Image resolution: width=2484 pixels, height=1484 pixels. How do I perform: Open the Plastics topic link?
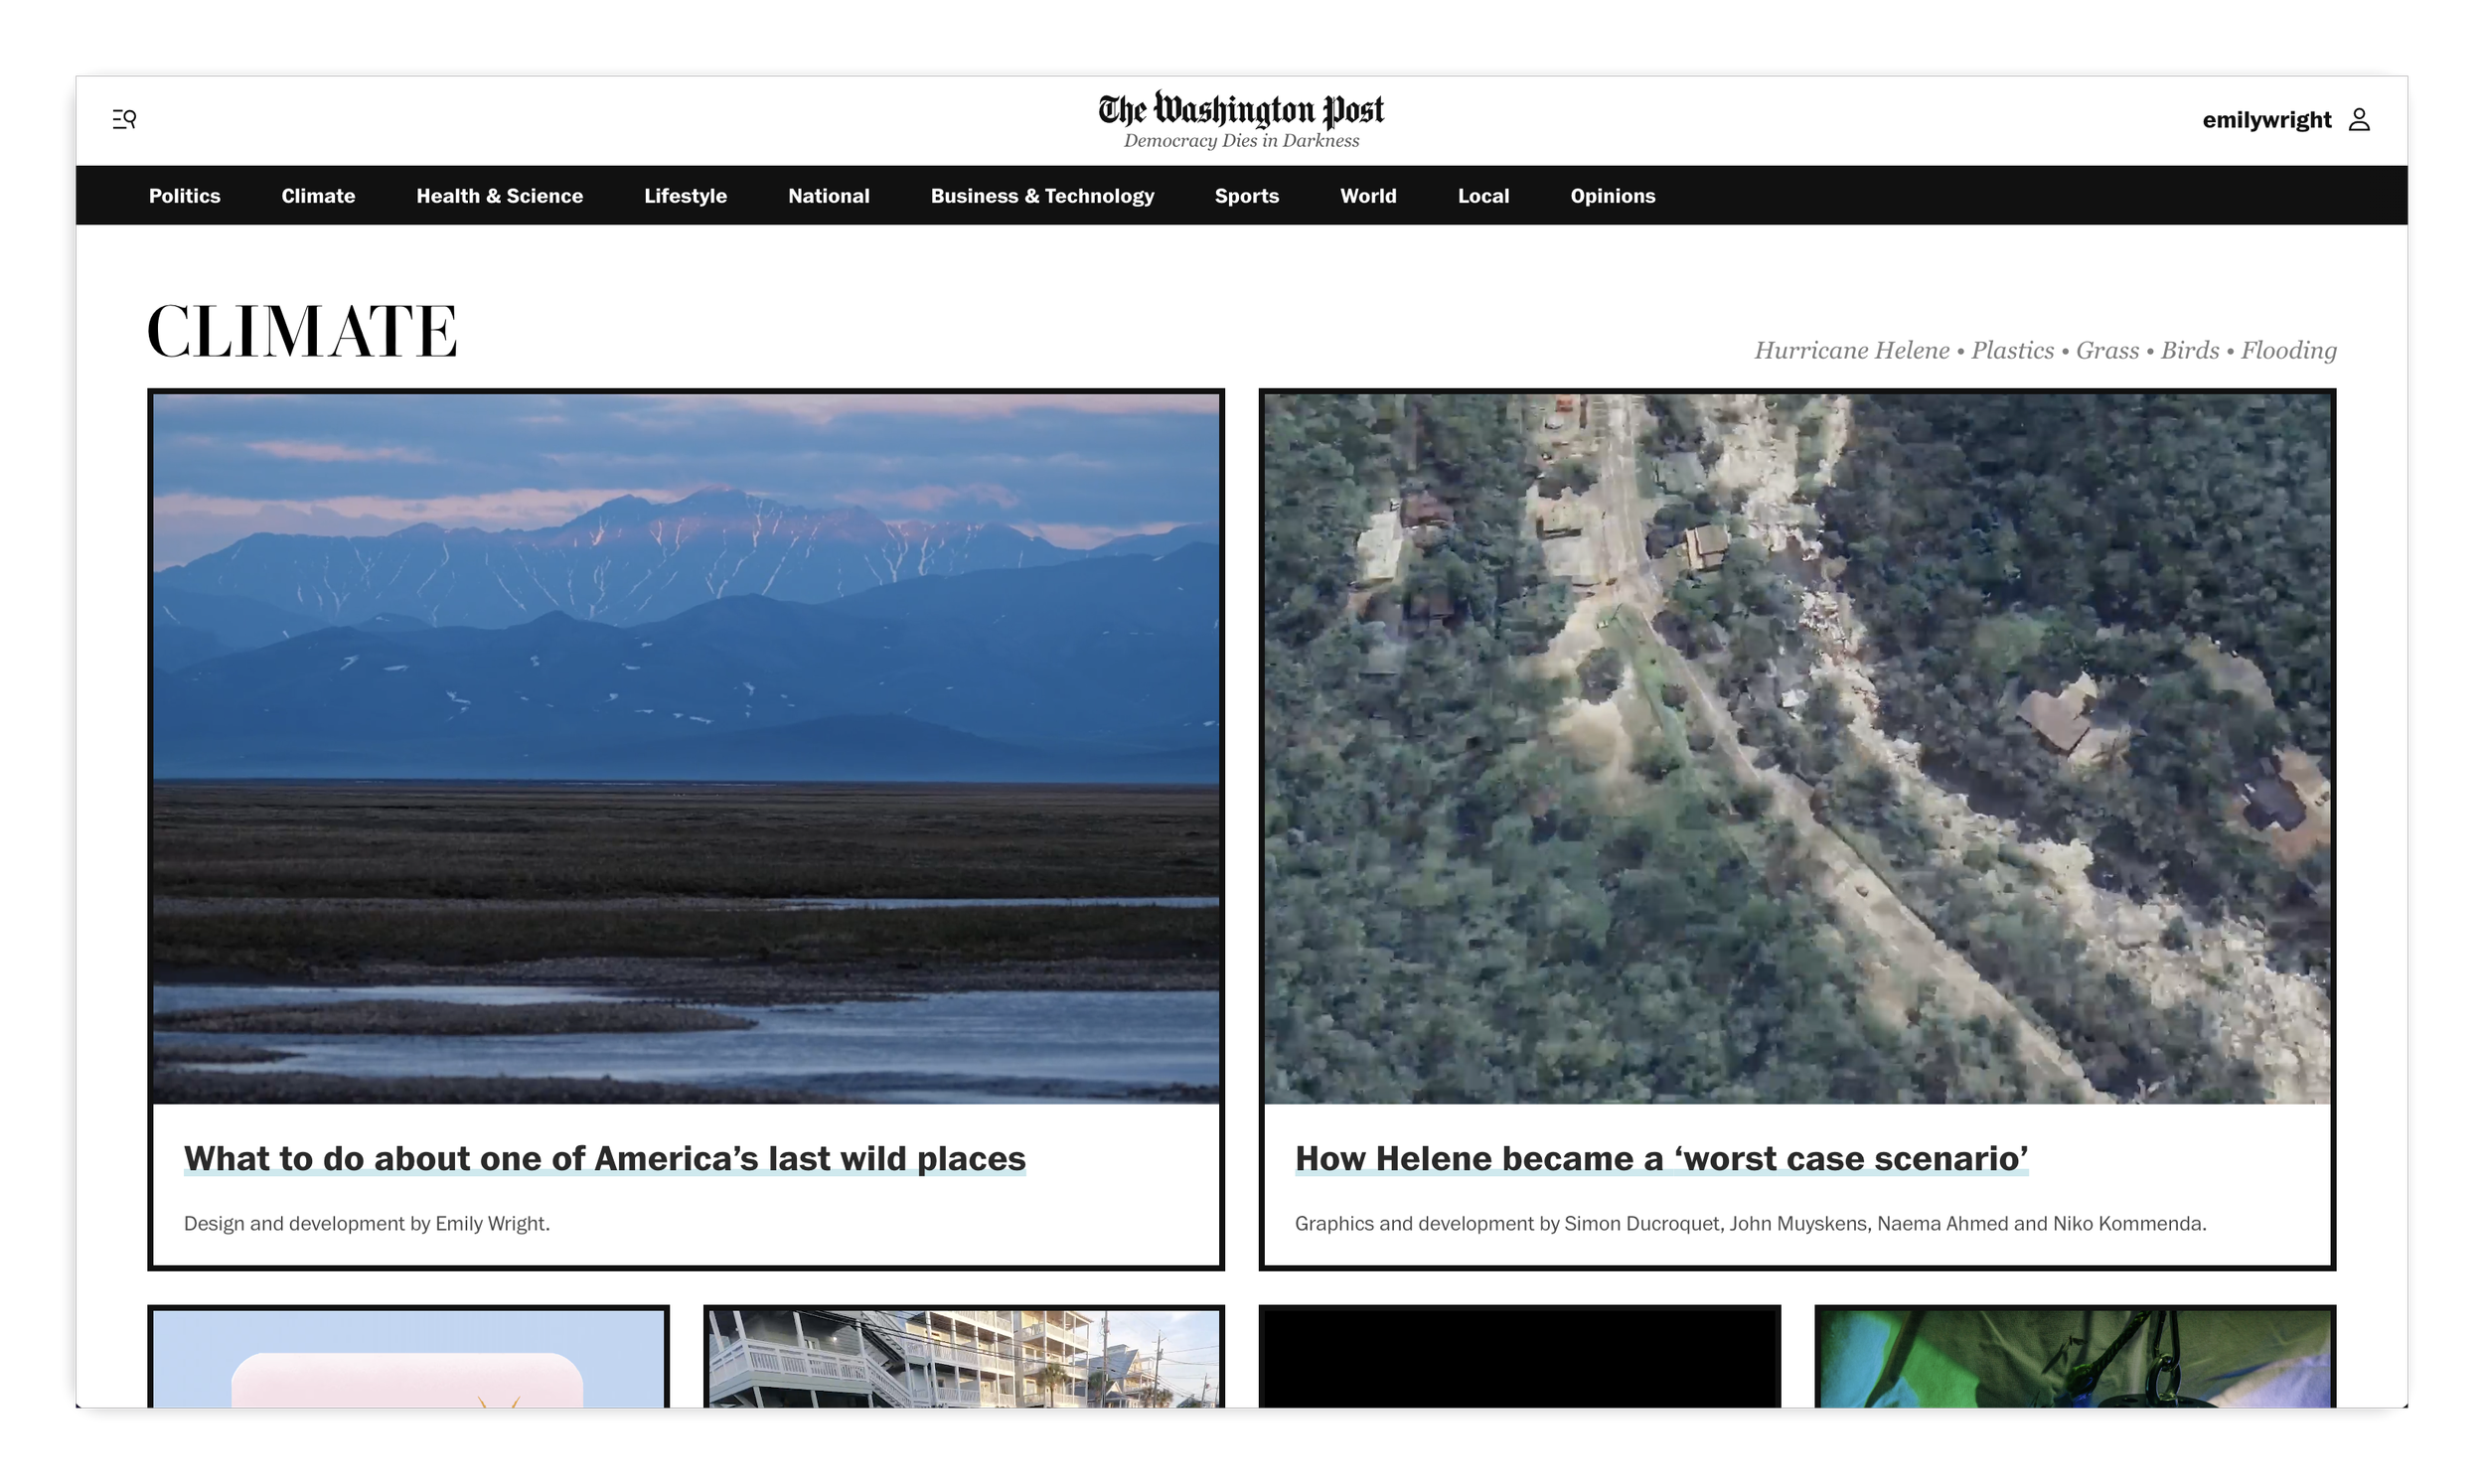pyautogui.click(x=2012, y=351)
